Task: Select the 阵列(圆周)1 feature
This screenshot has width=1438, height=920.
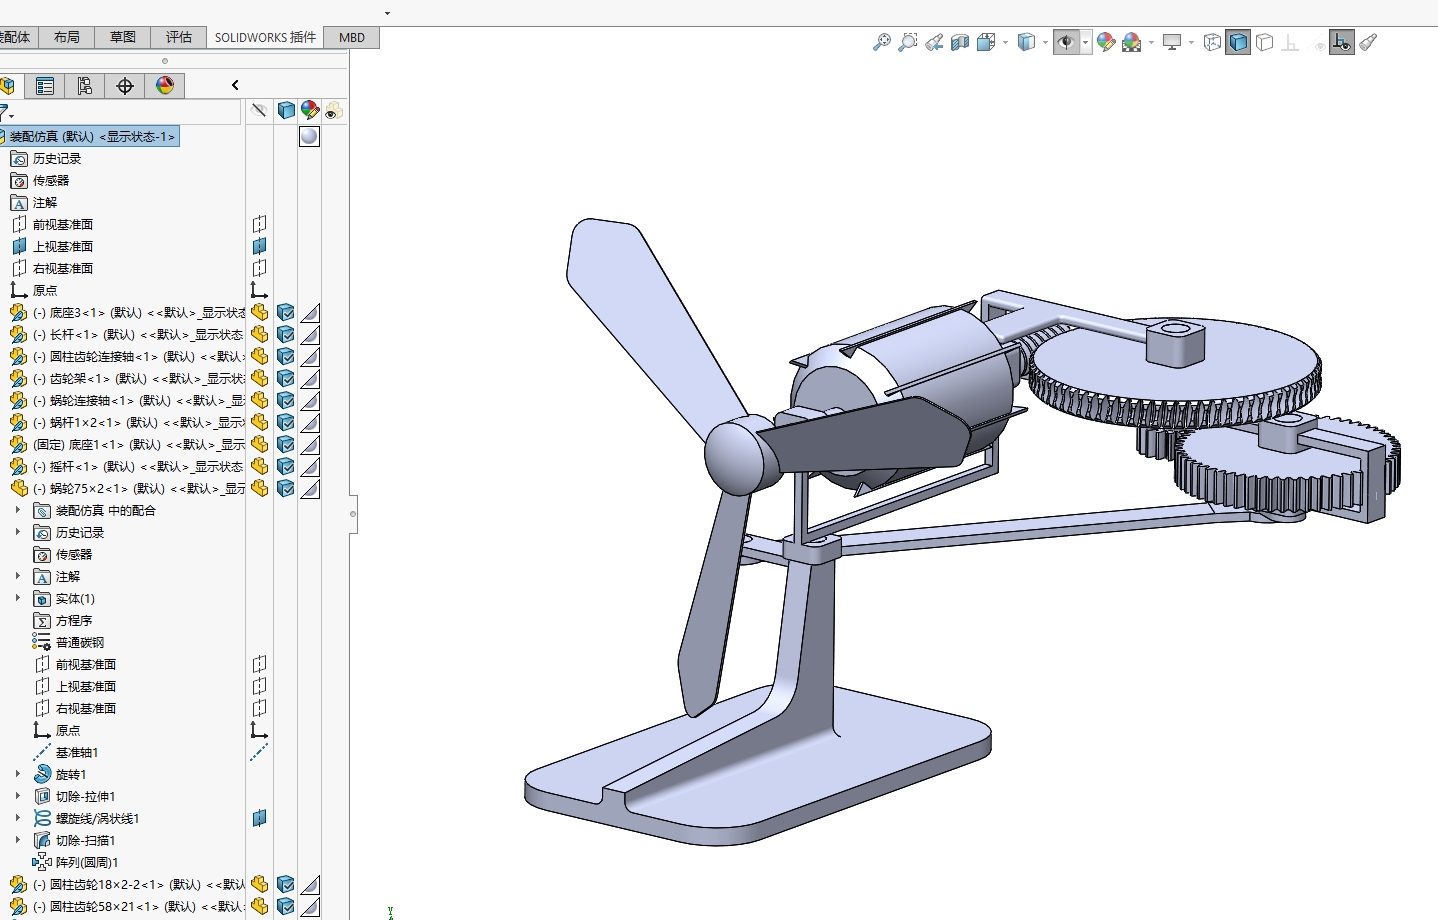Action: (87, 862)
